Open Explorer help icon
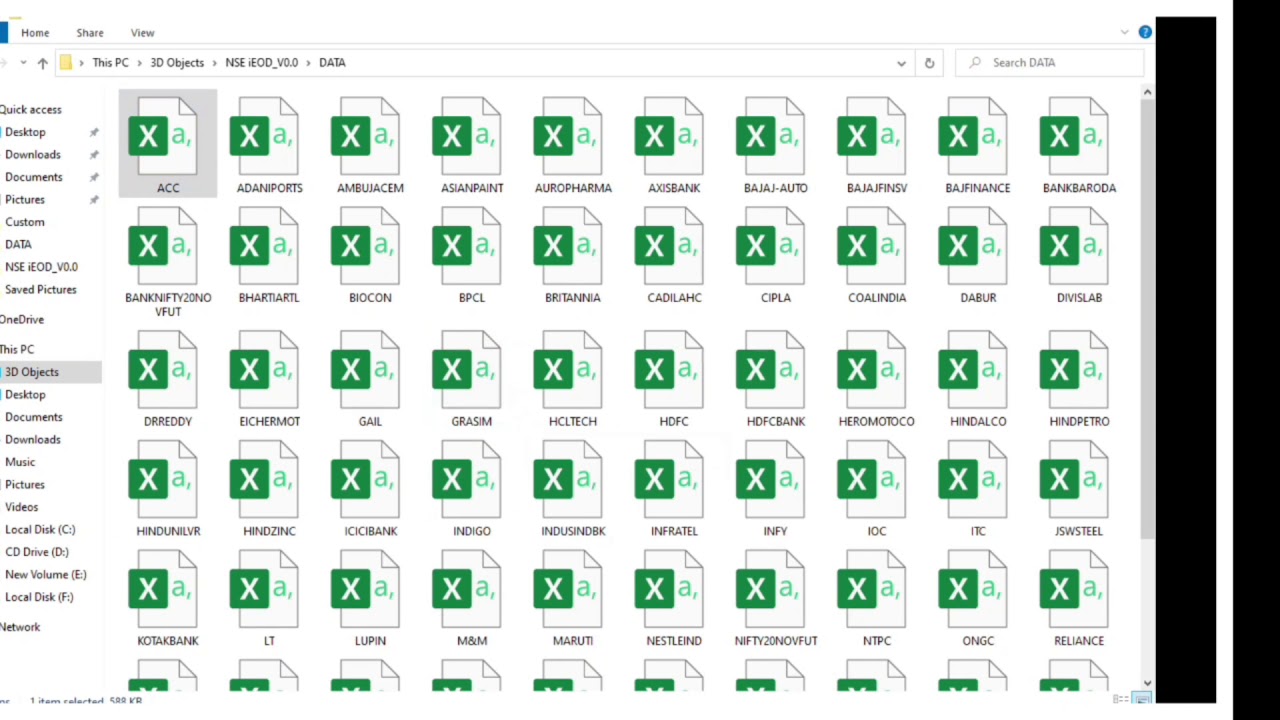 (x=1145, y=32)
